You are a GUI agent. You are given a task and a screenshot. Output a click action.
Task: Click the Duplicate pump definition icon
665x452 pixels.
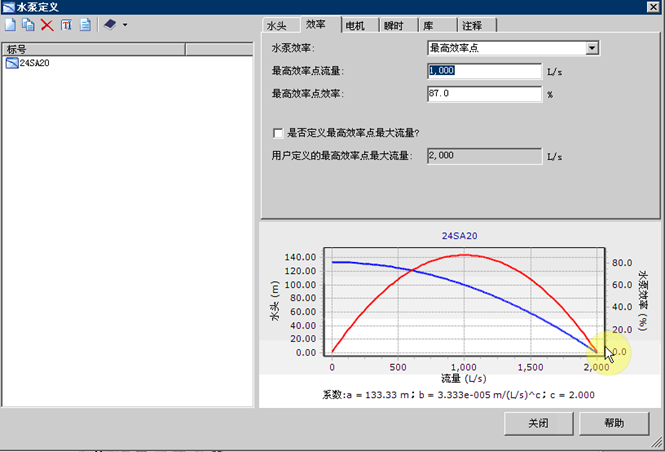pos(28,24)
